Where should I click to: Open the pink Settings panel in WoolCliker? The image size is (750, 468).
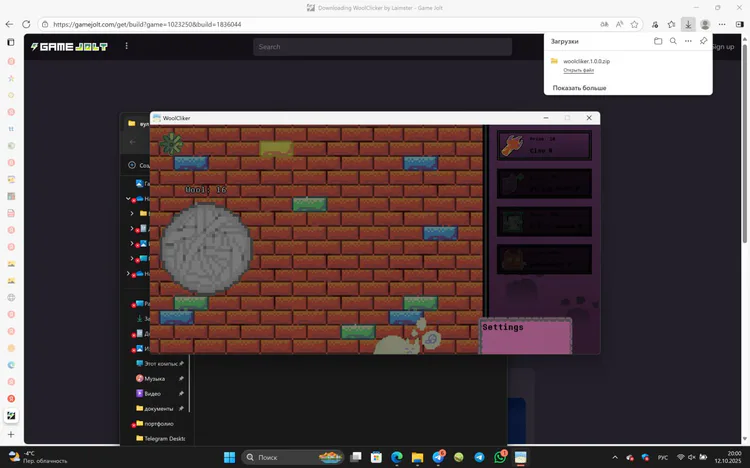pos(525,336)
